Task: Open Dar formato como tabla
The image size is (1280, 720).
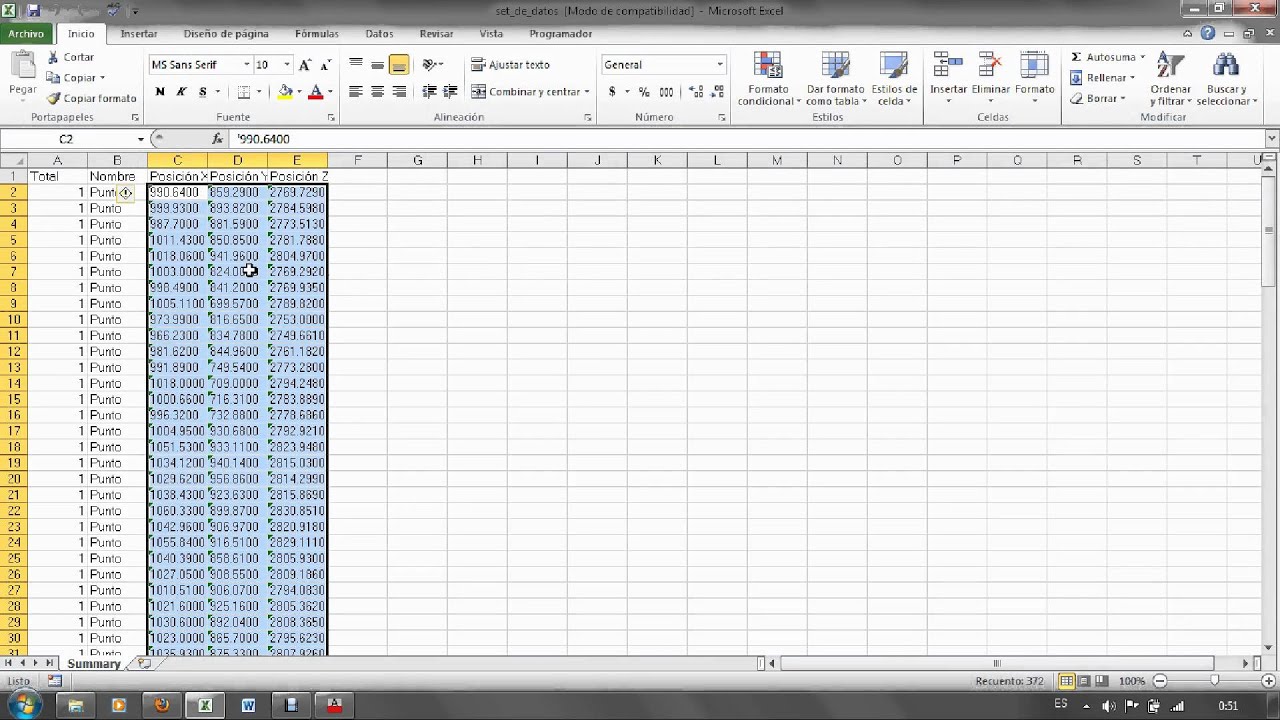Action: tap(834, 80)
